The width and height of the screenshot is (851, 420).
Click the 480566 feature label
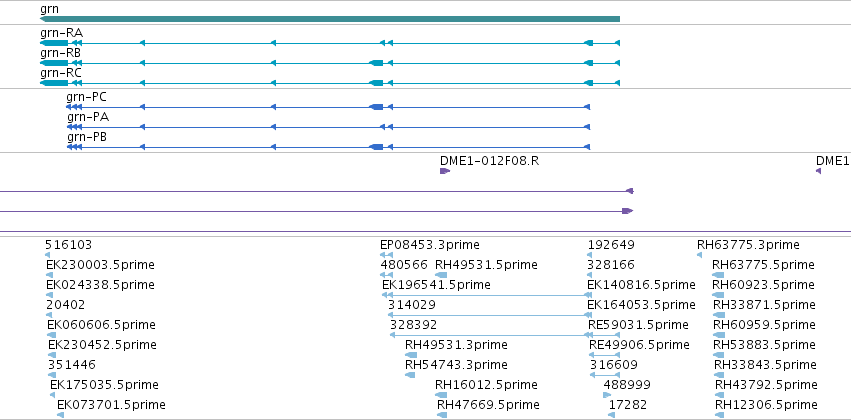(404, 265)
